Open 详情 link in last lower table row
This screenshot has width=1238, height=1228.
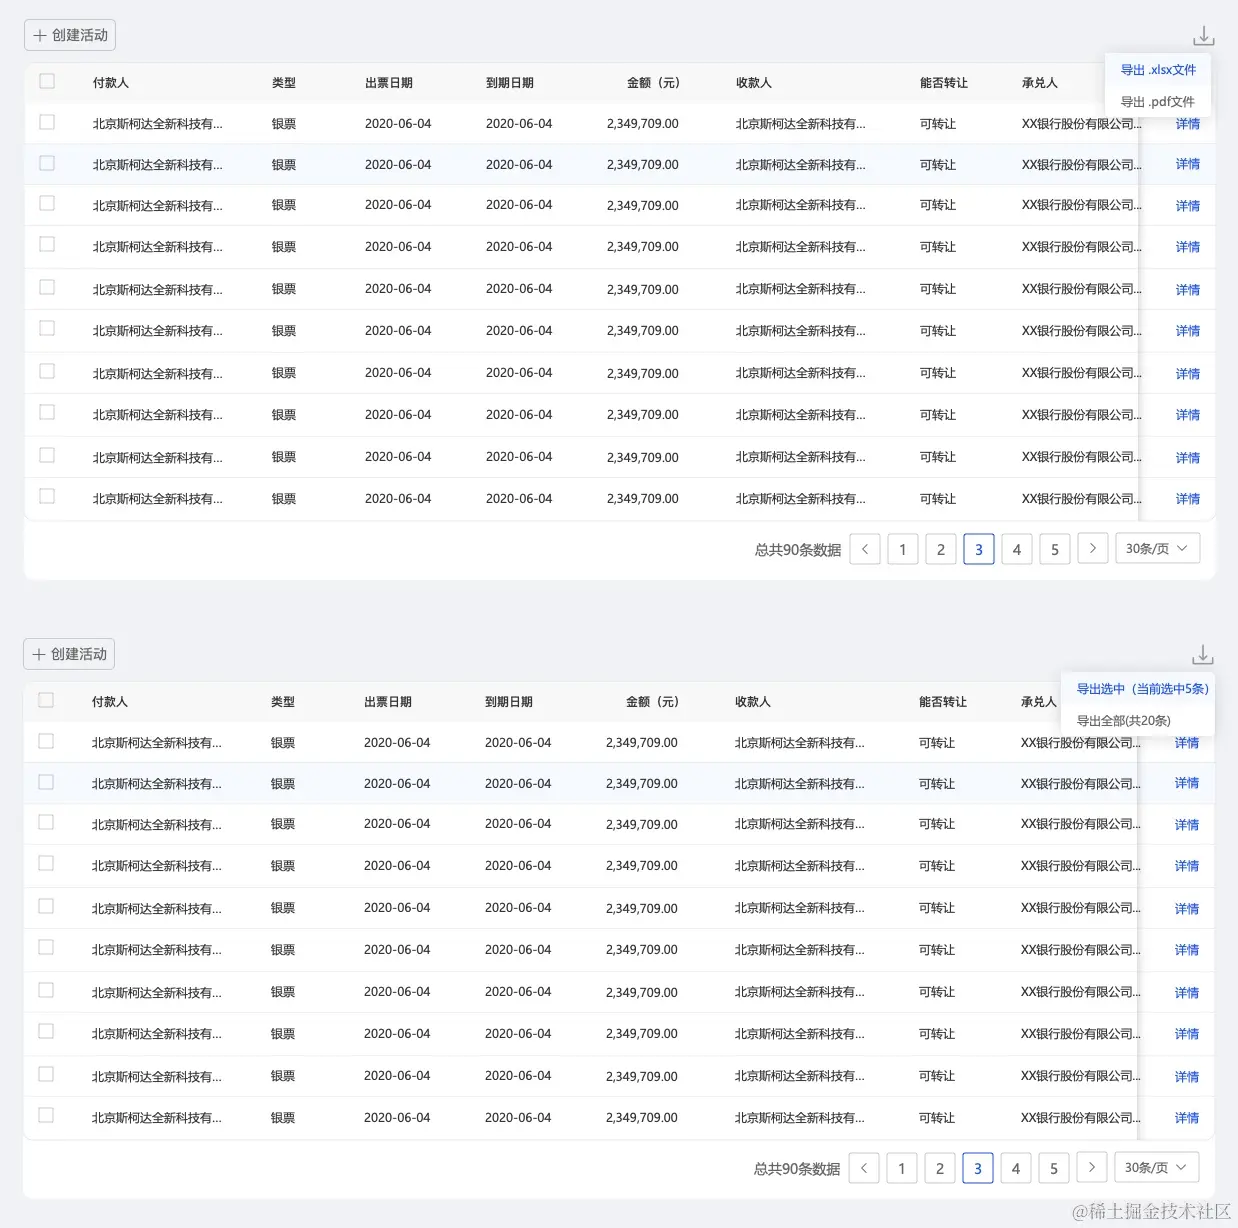1187,1117
